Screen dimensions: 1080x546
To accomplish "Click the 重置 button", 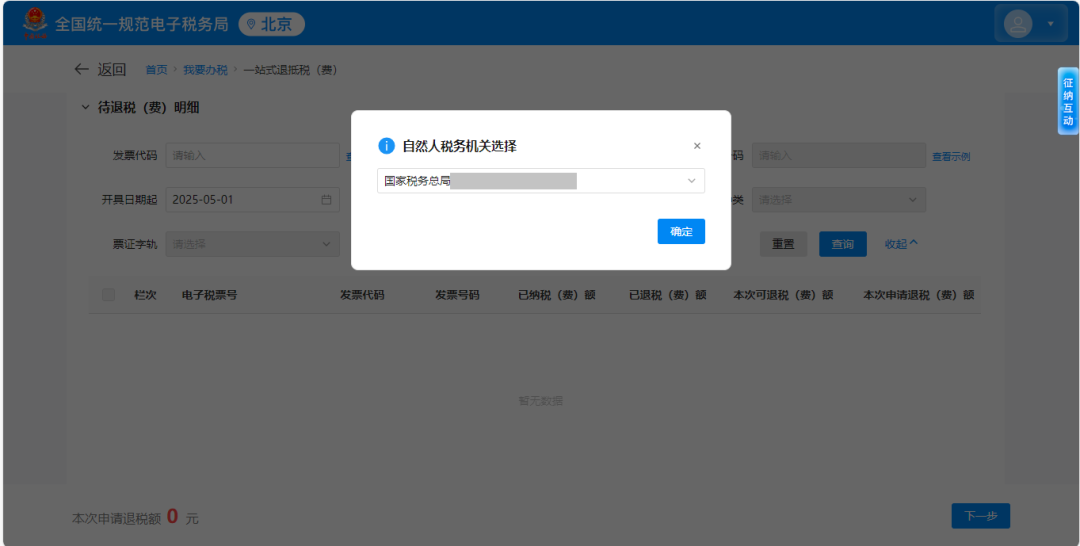I will click(783, 244).
